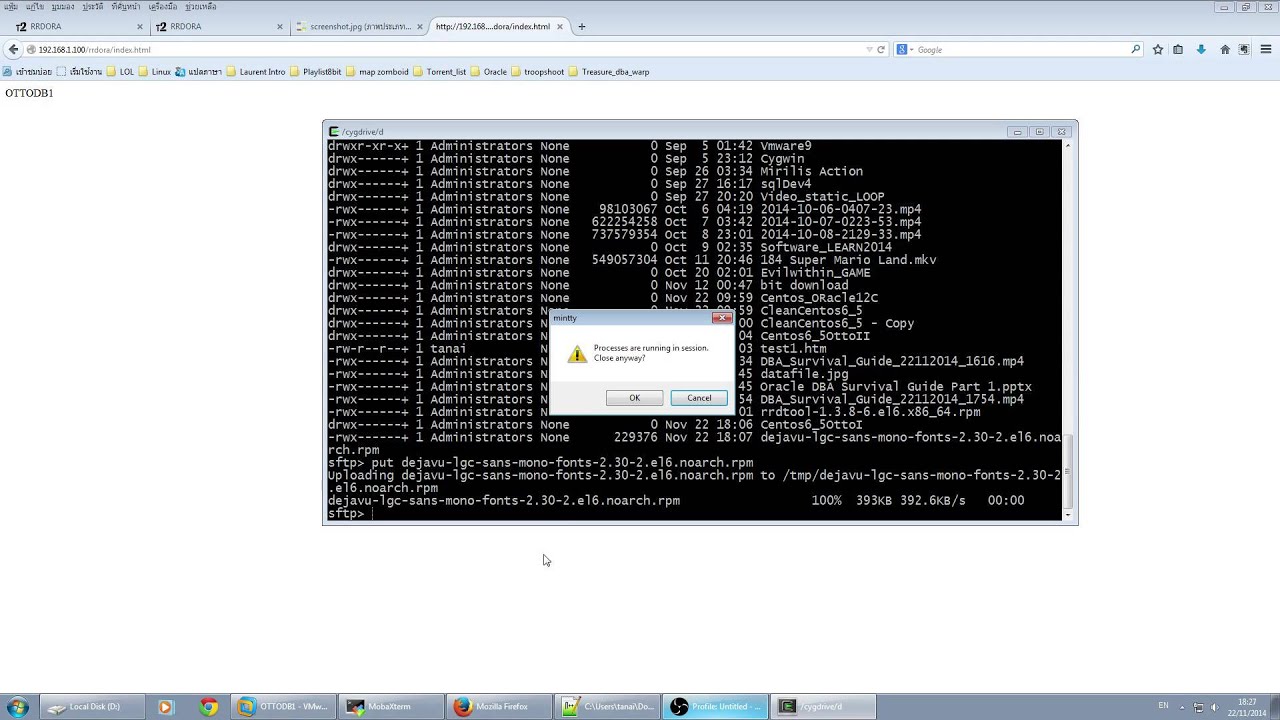
Task: Open the troopshoot bookmark folder
Action: tap(538, 72)
